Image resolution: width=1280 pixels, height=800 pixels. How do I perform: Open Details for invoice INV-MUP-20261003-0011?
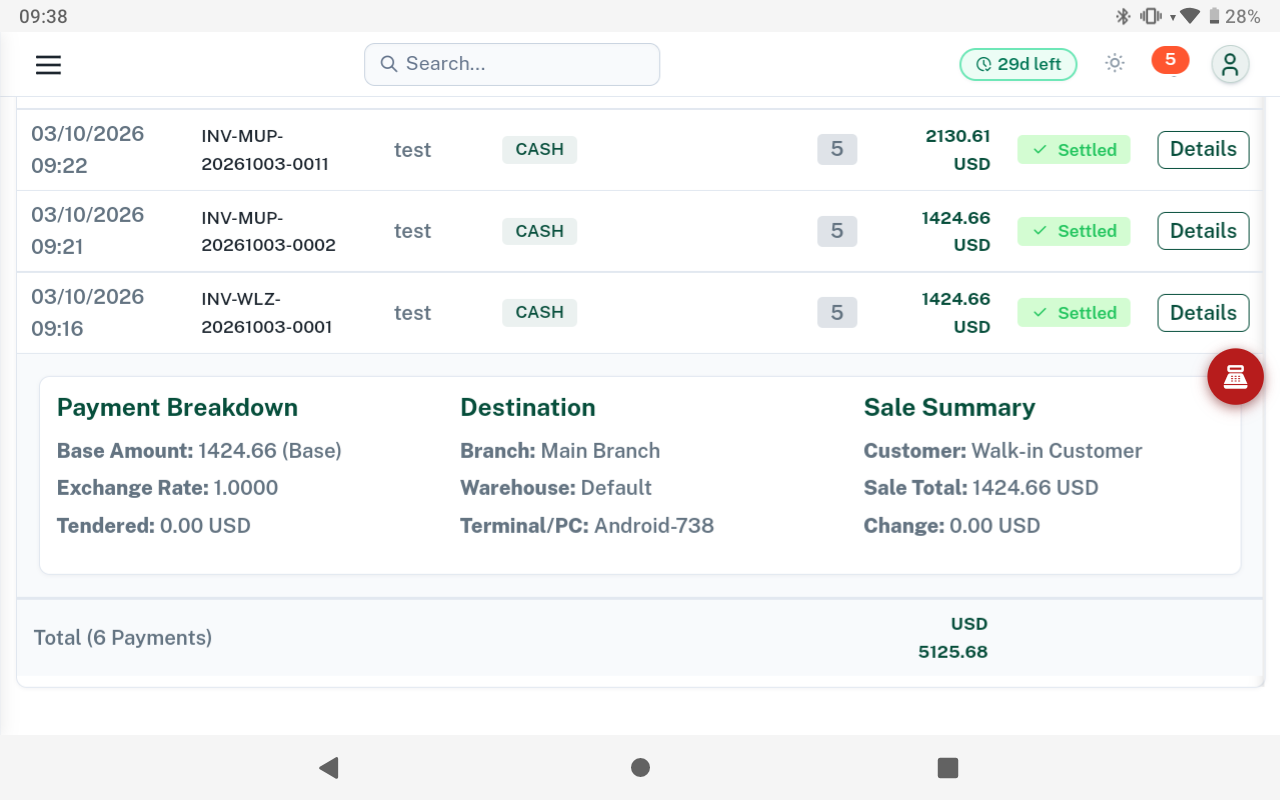click(1203, 150)
